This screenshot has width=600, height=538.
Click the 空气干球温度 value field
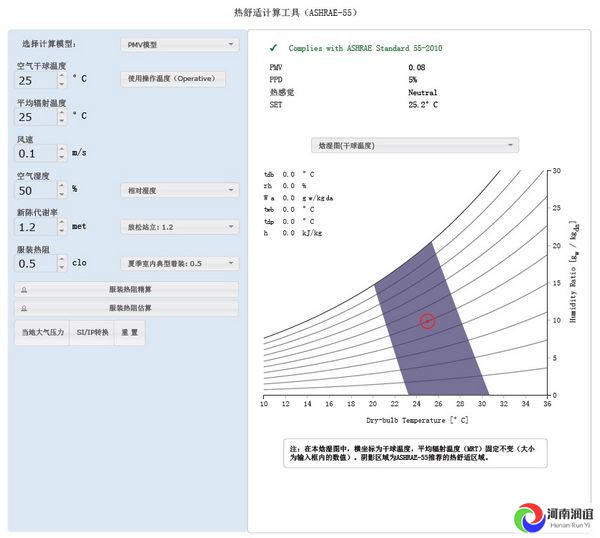click(37, 80)
